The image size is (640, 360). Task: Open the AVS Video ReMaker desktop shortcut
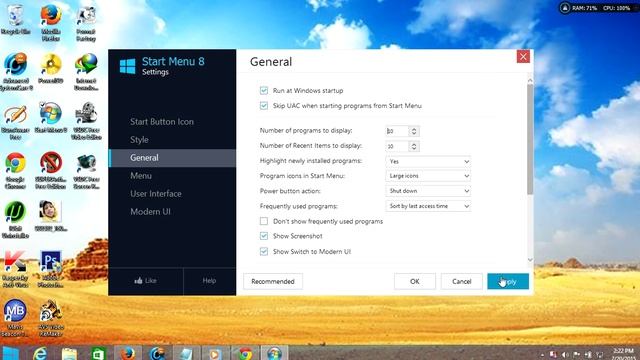51,318
